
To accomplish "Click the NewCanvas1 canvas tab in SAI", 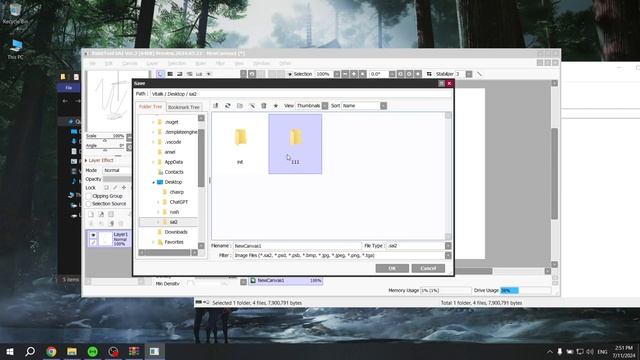I will pos(286,280).
